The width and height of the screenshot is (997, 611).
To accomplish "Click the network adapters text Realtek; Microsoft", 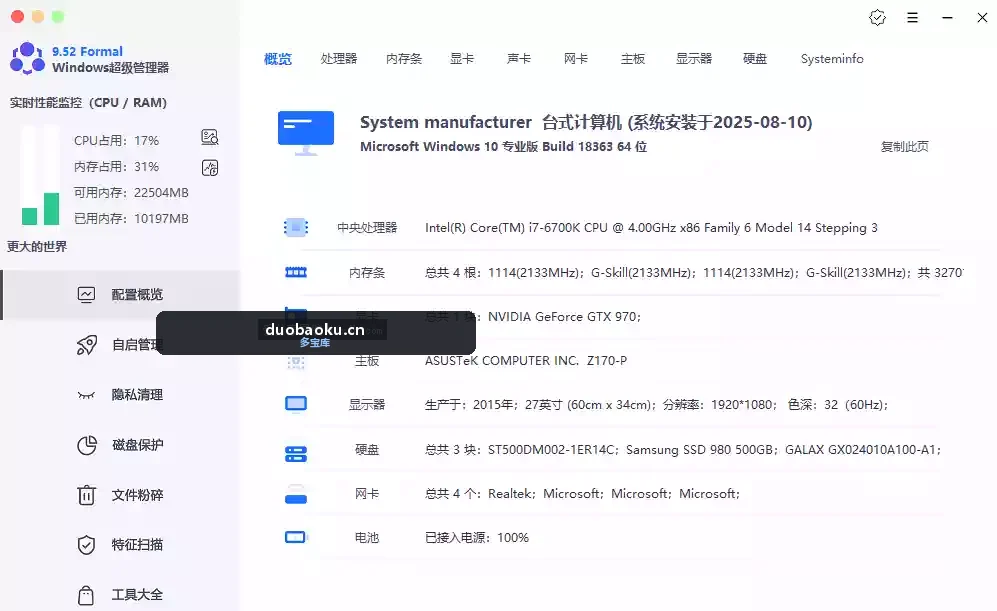I will click(582, 493).
